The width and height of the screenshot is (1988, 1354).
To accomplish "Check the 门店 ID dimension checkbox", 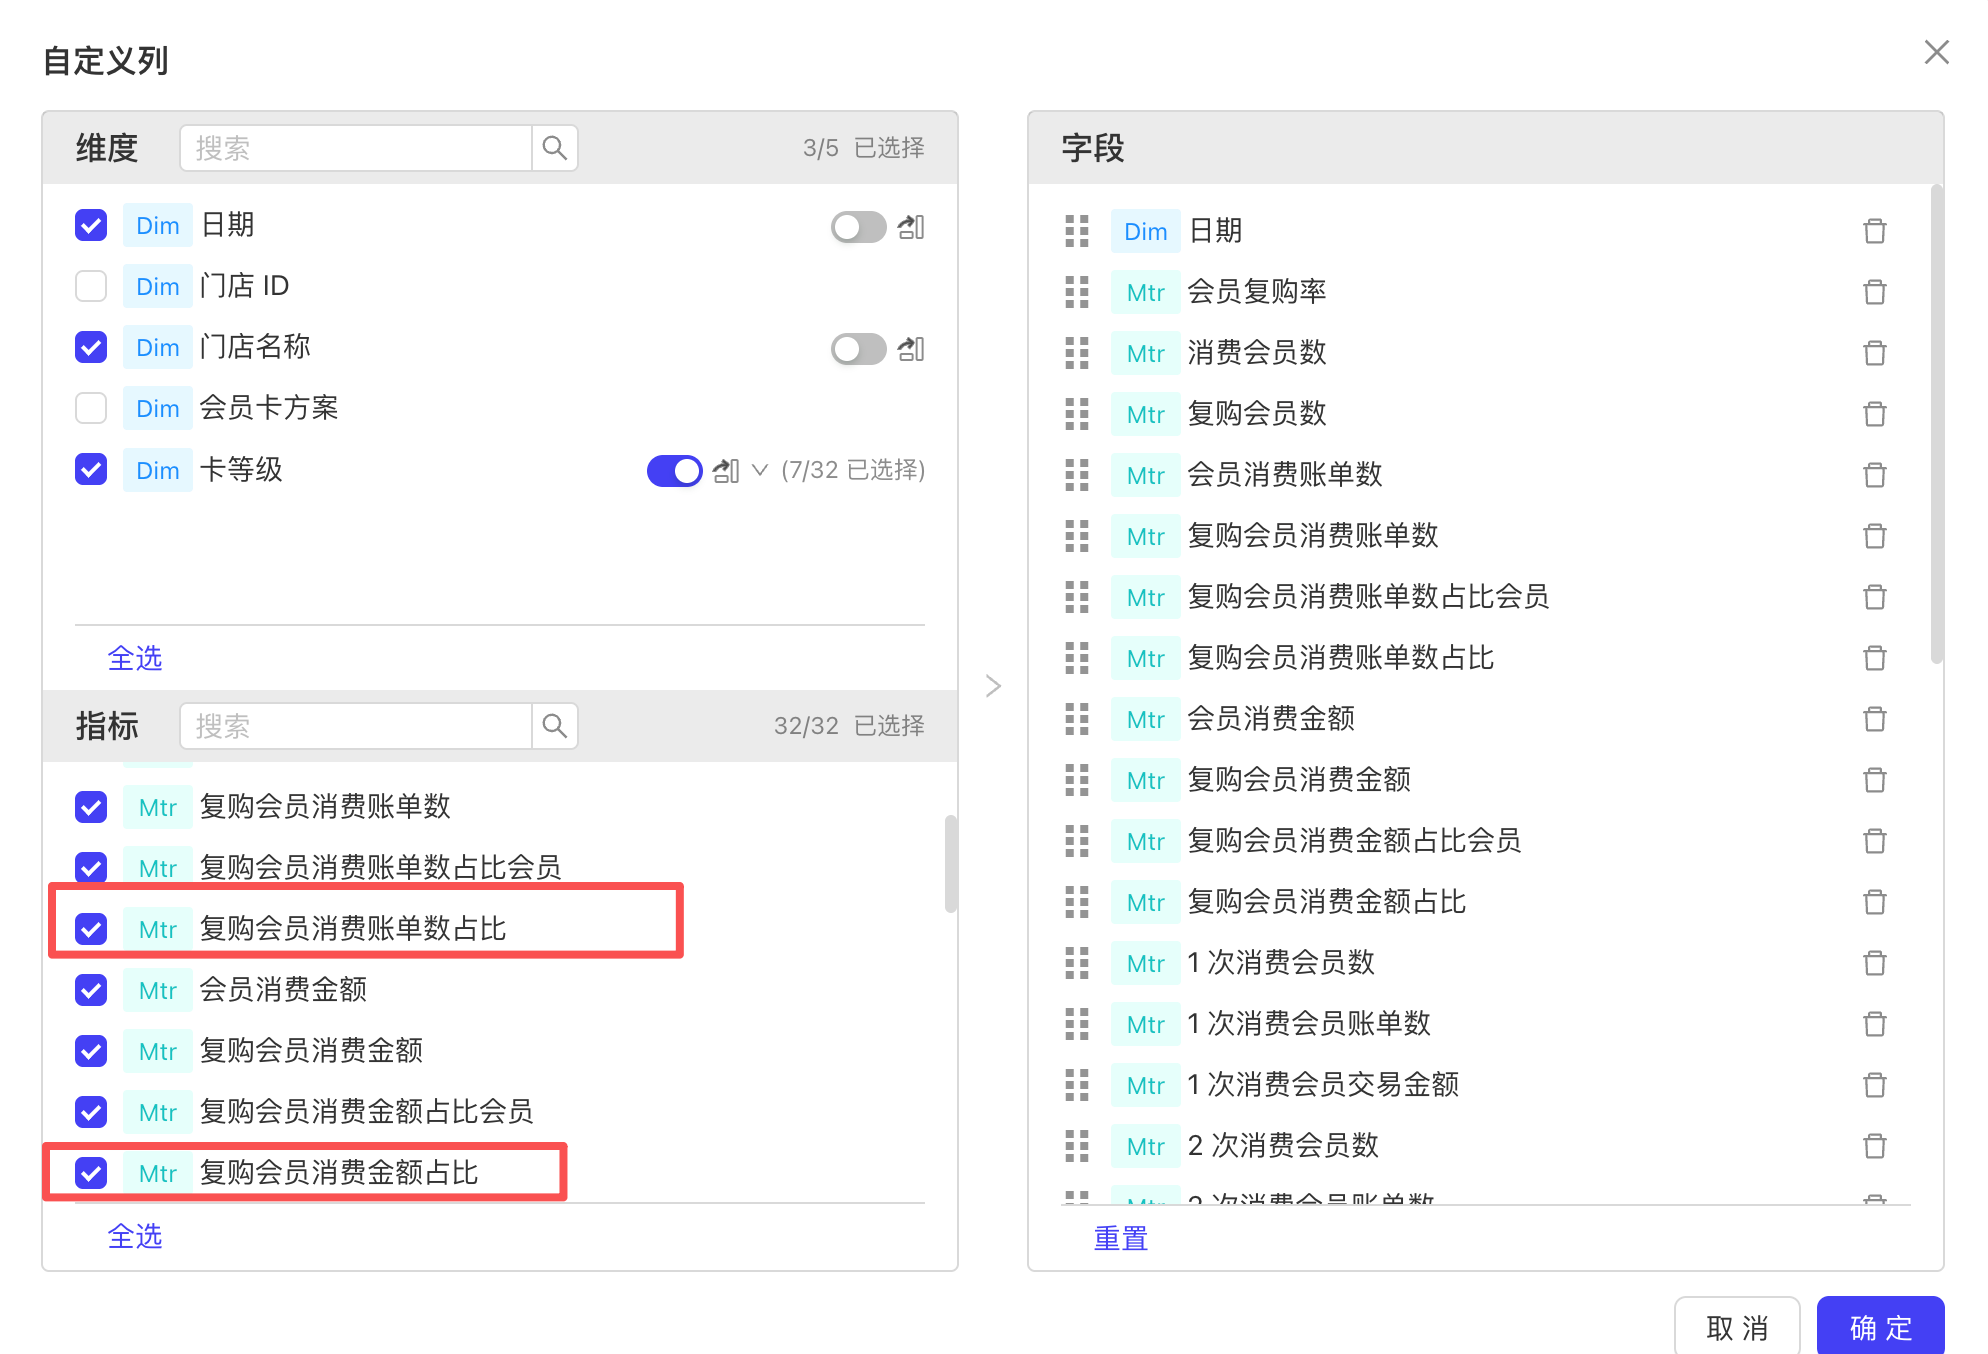I will pyautogui.click(x=91, y=286).
